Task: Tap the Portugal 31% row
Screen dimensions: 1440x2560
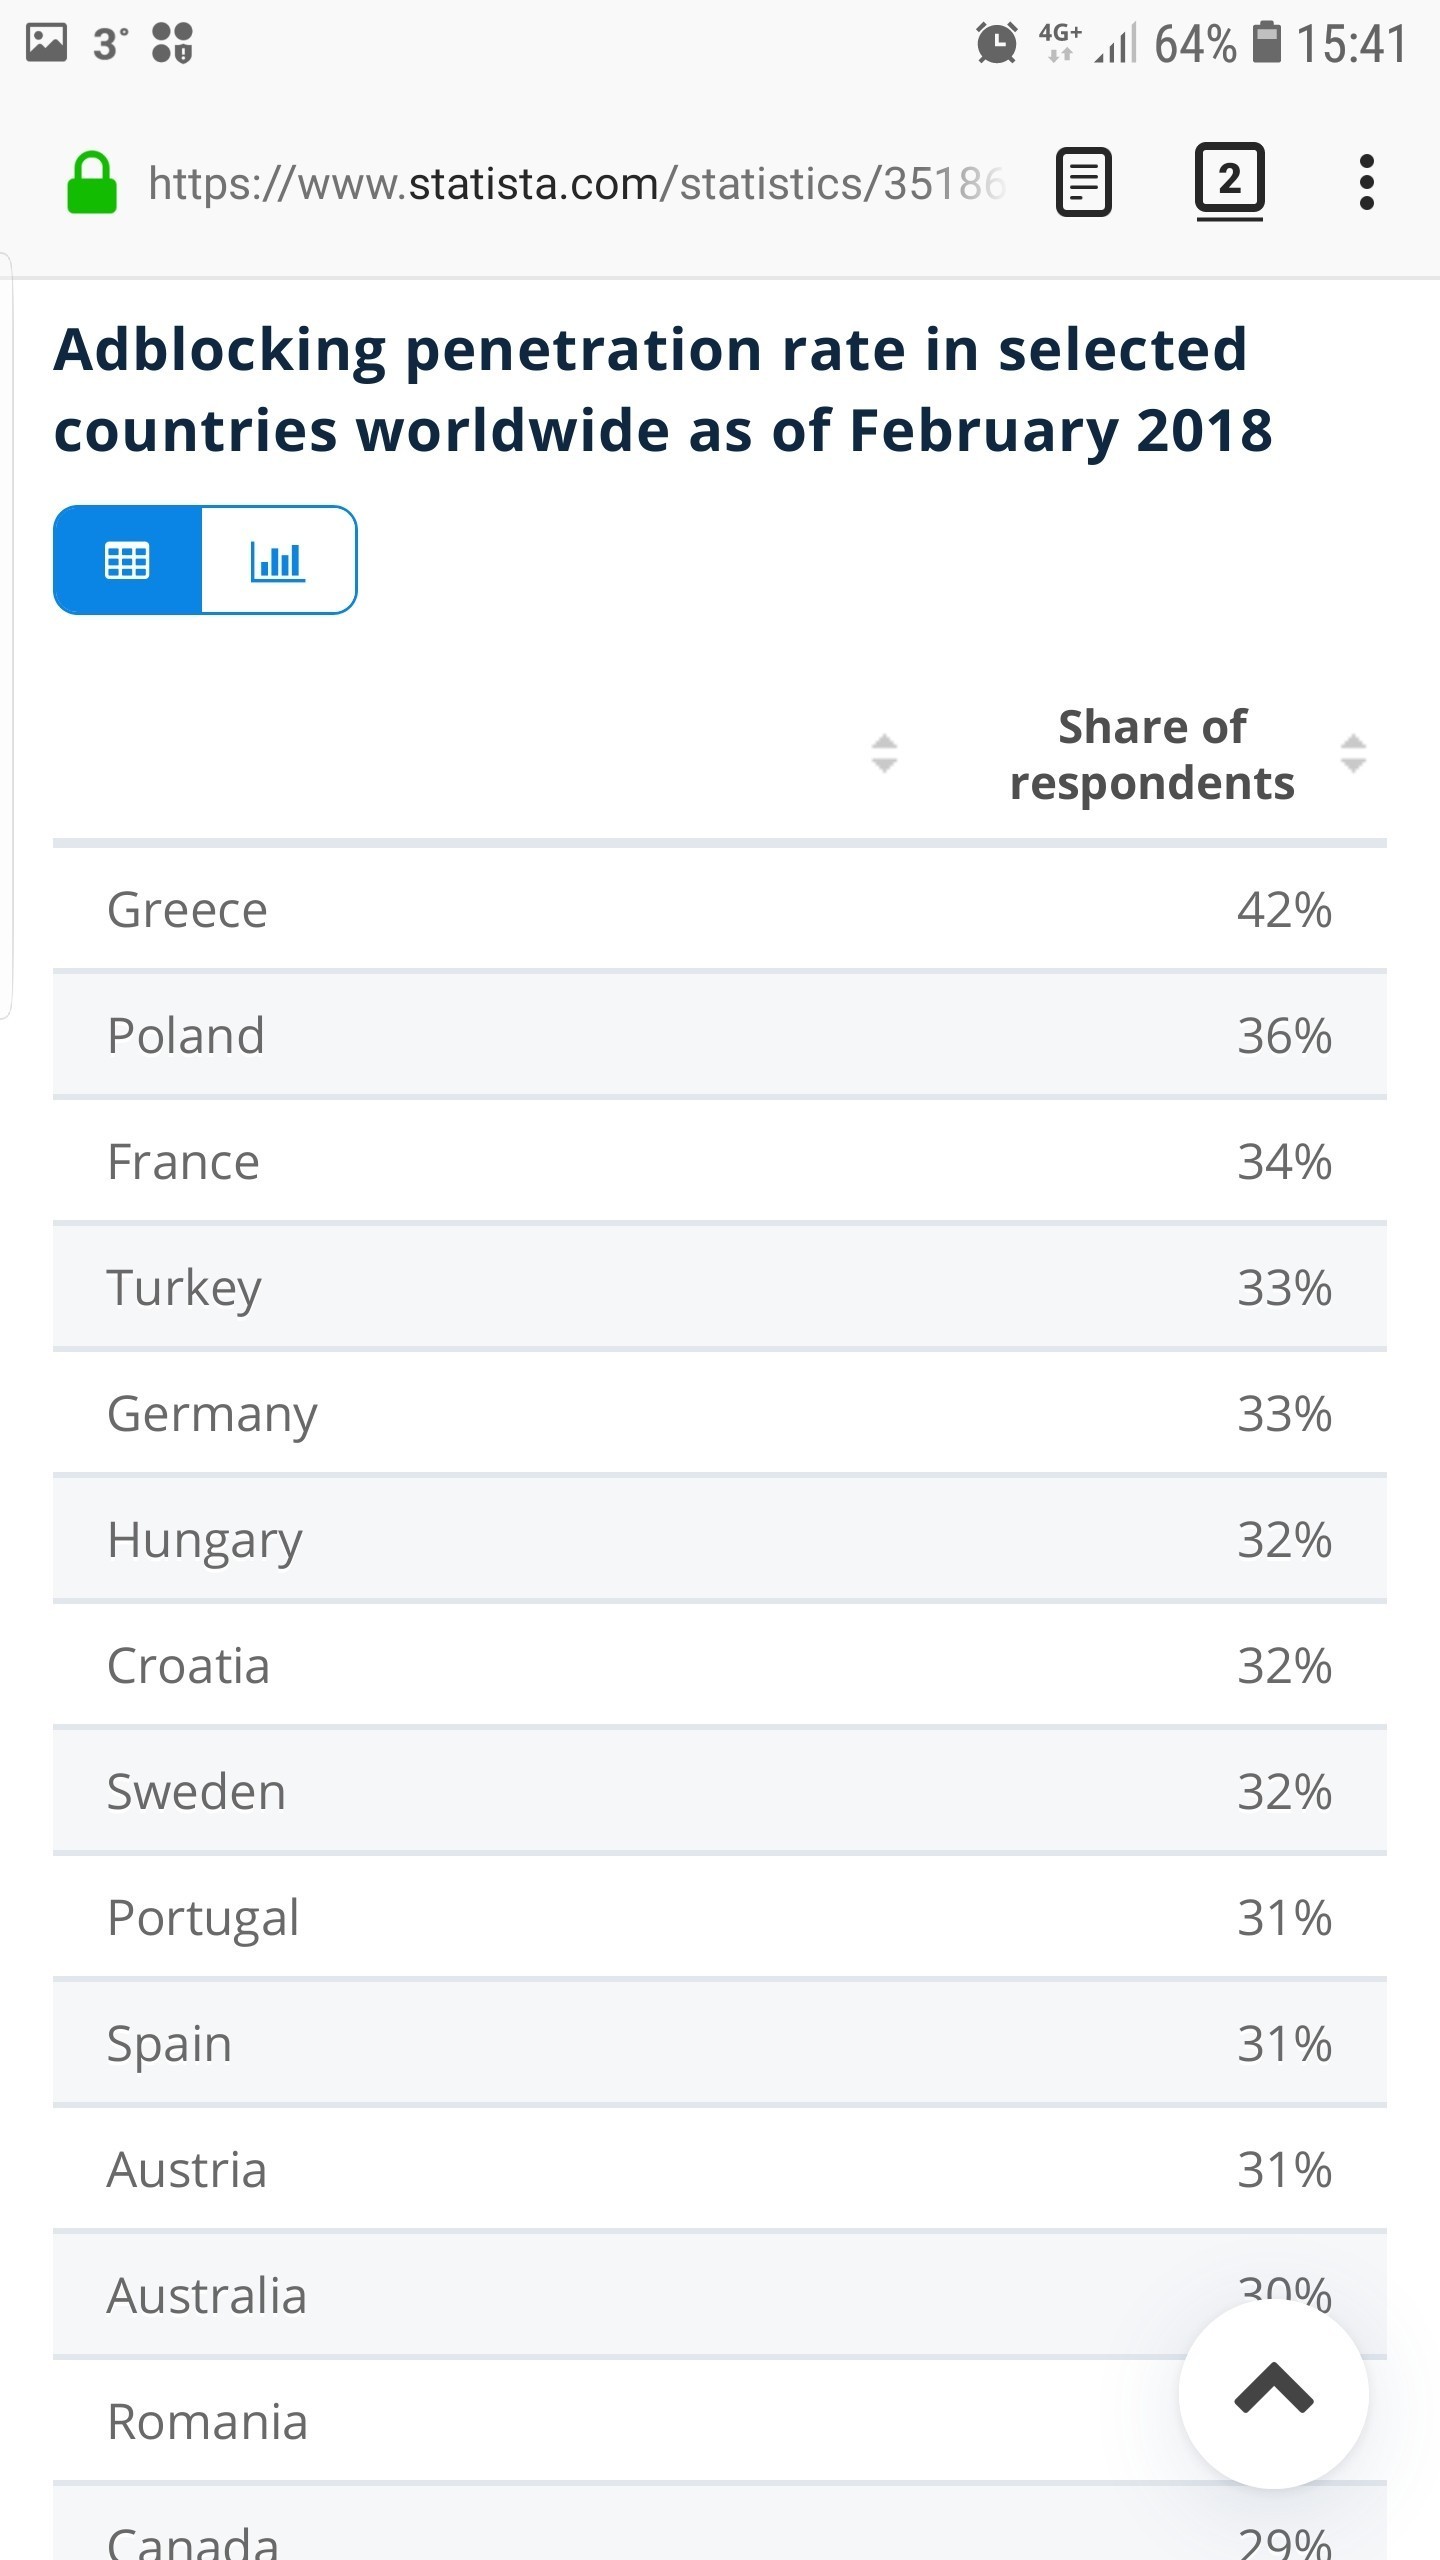Action: (720, 1917)
